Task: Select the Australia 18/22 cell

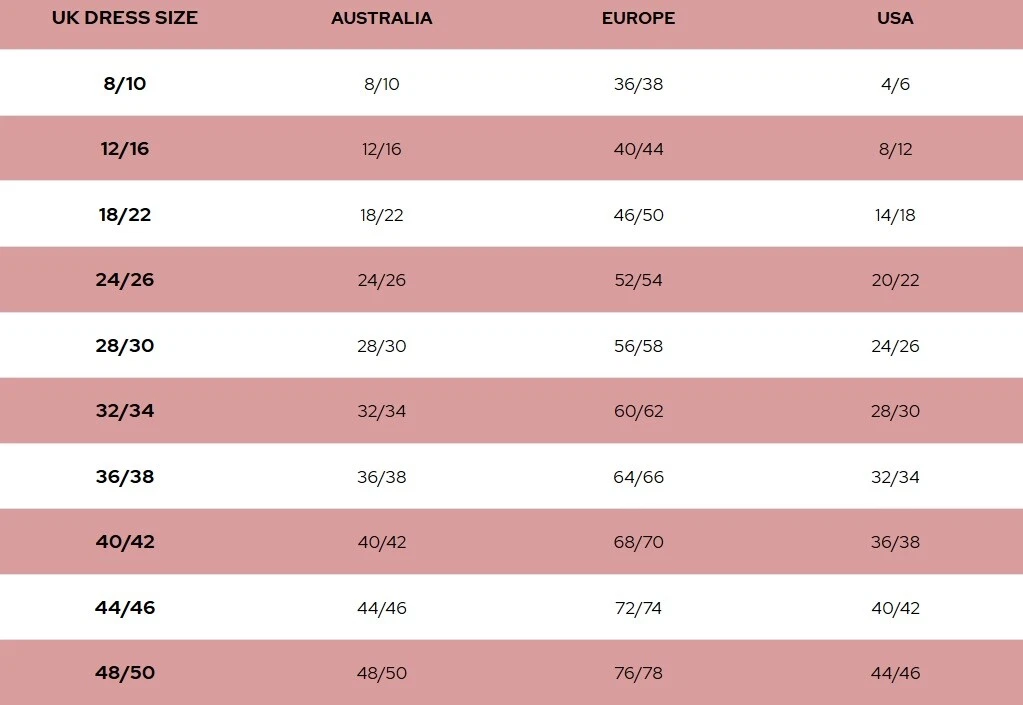Action: [x=382, y=215]
